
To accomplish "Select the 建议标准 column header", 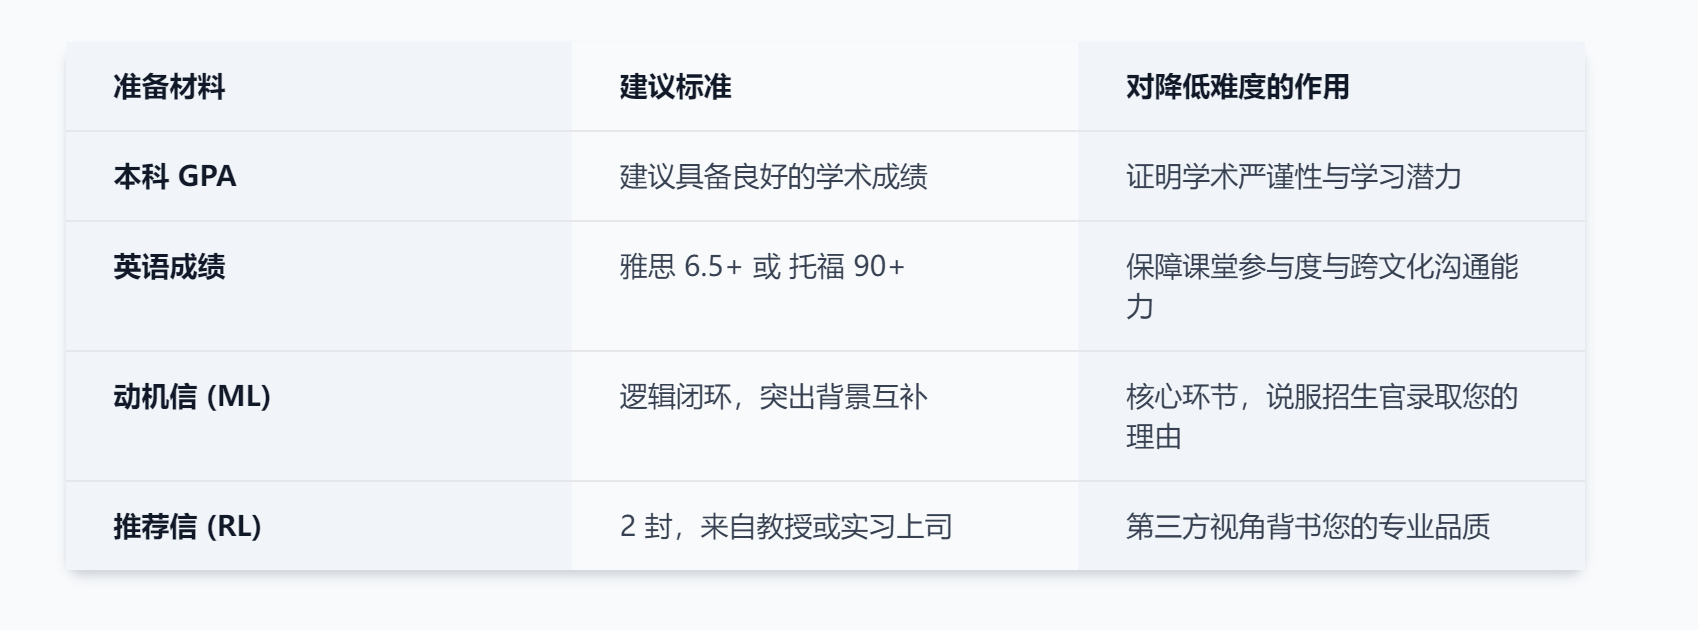I will click(x=675, y=87).
